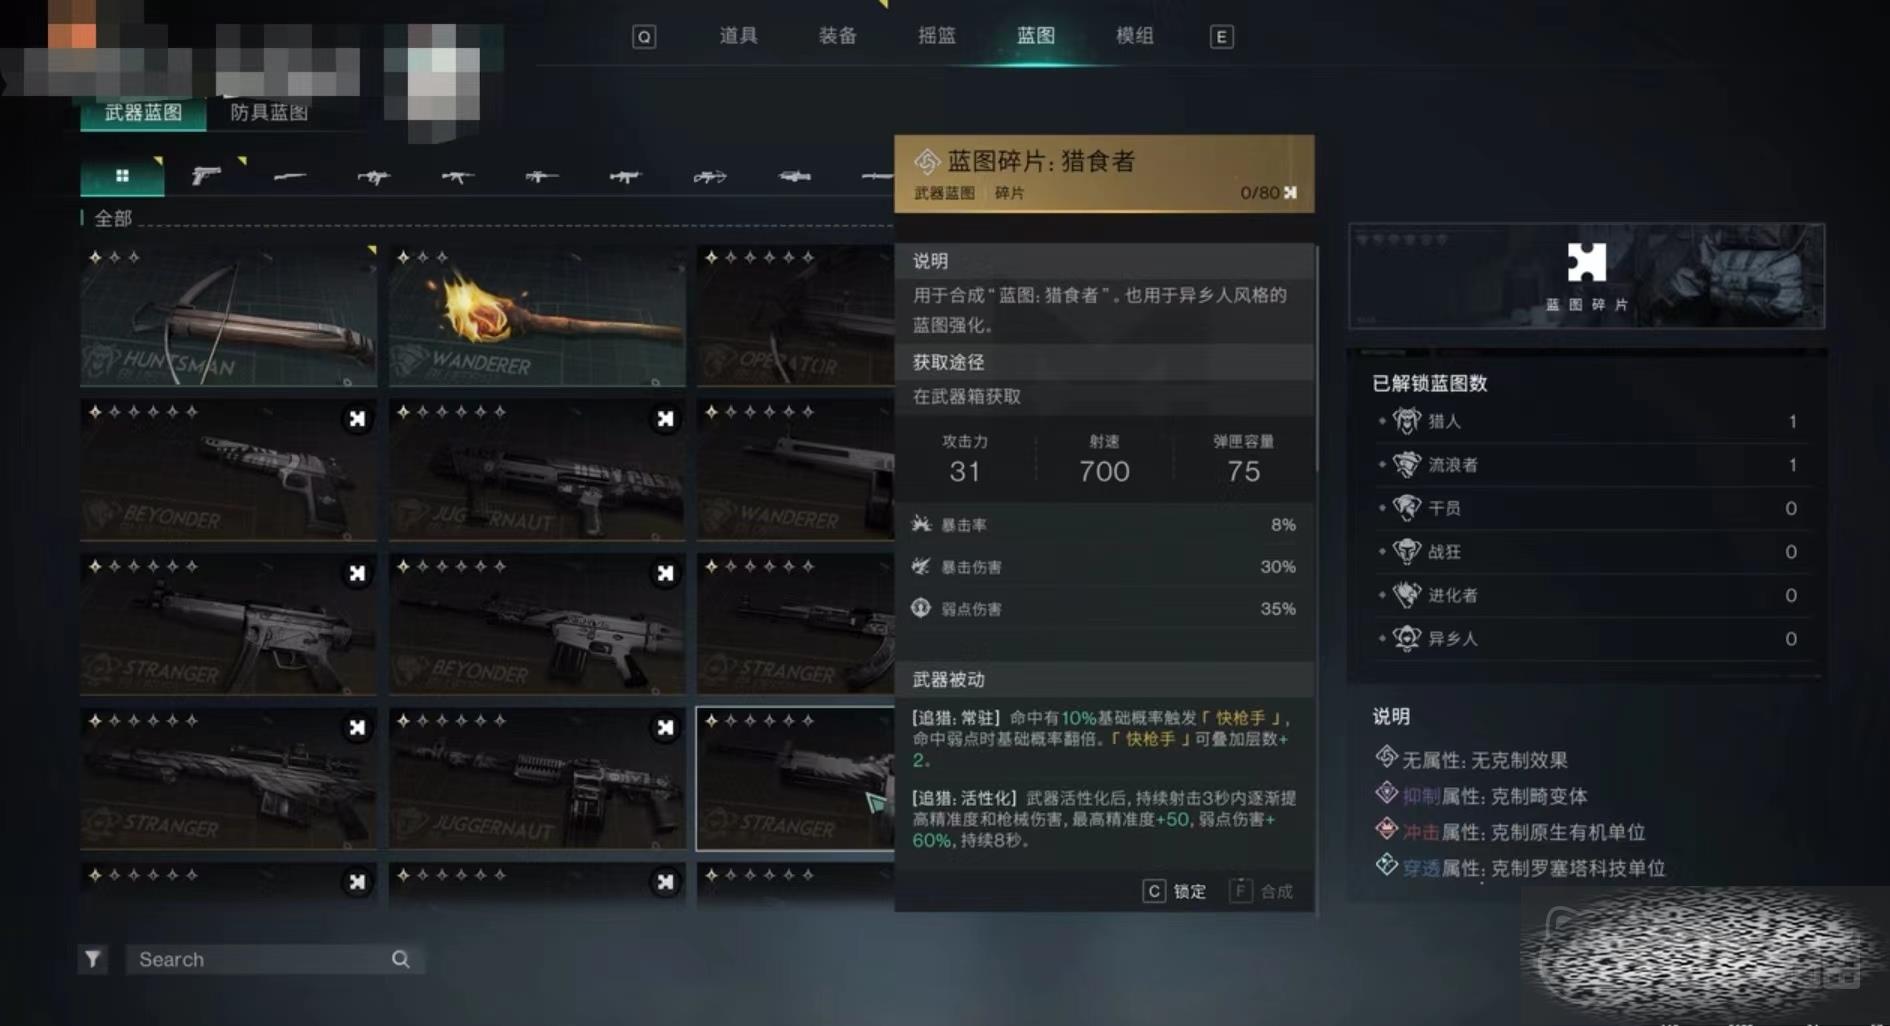
Task: Click the 异乡人 faction icon row
Action: click(1588, 638)
